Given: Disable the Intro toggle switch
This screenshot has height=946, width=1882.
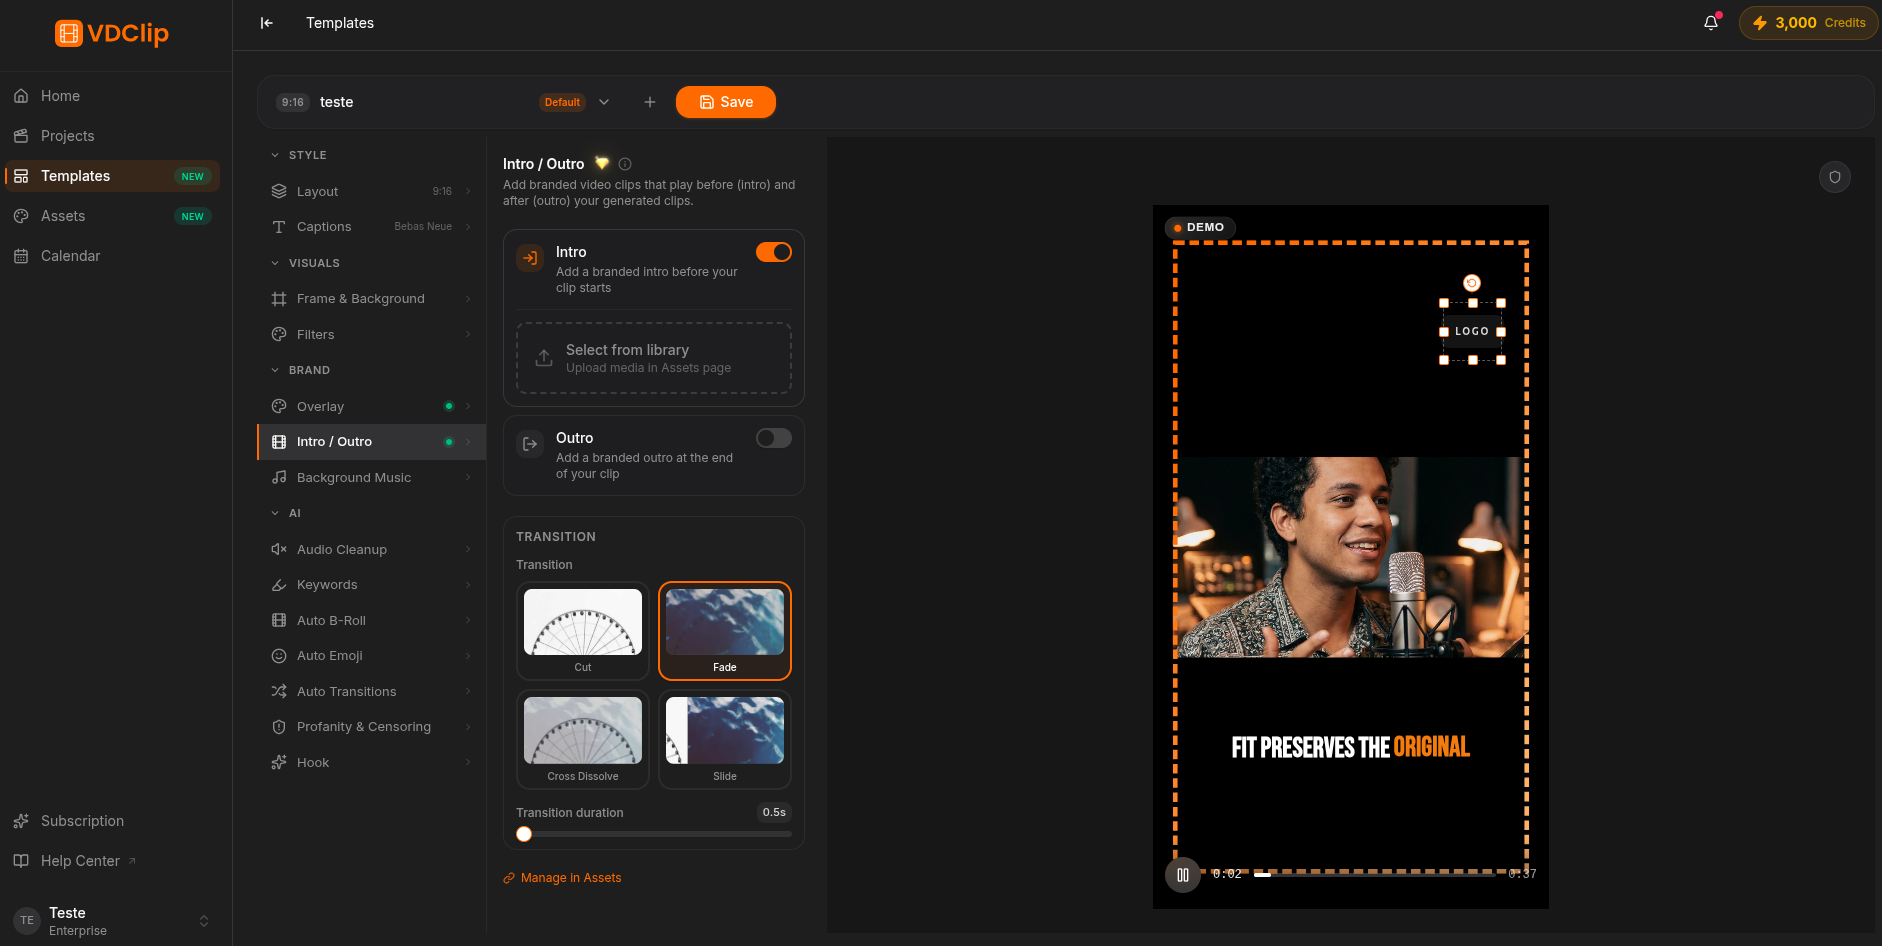Looking at the screenshot, I should [774, 252].
